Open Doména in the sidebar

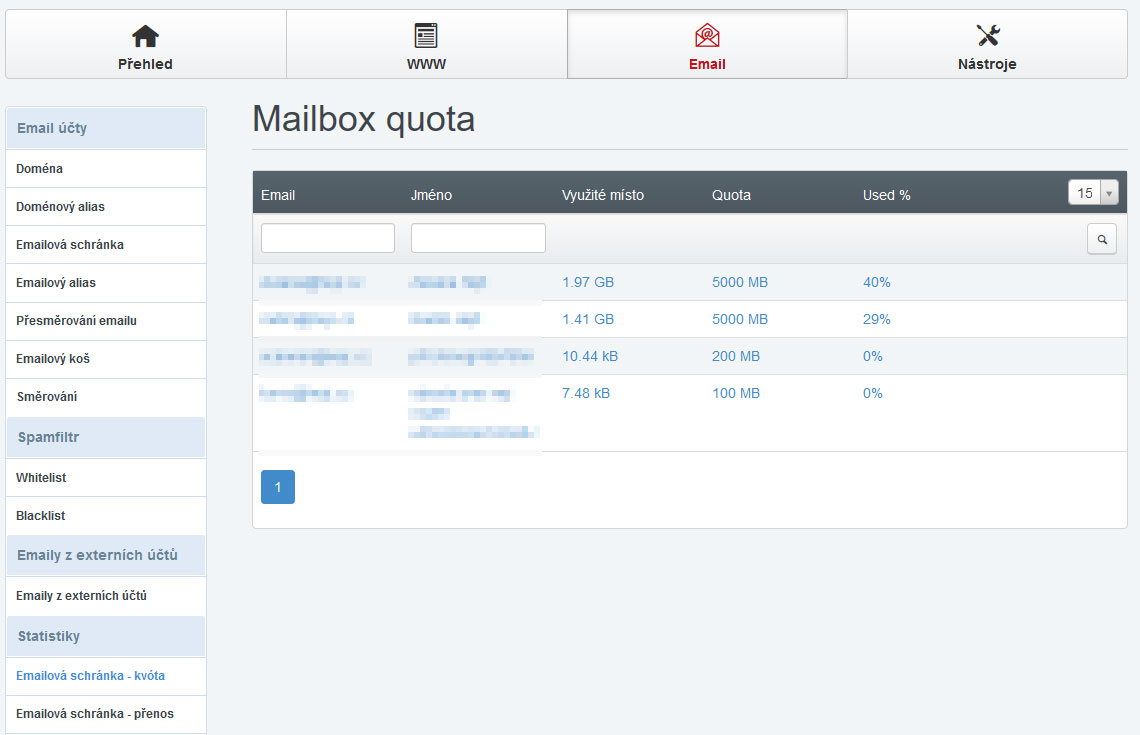coord(40,169)
